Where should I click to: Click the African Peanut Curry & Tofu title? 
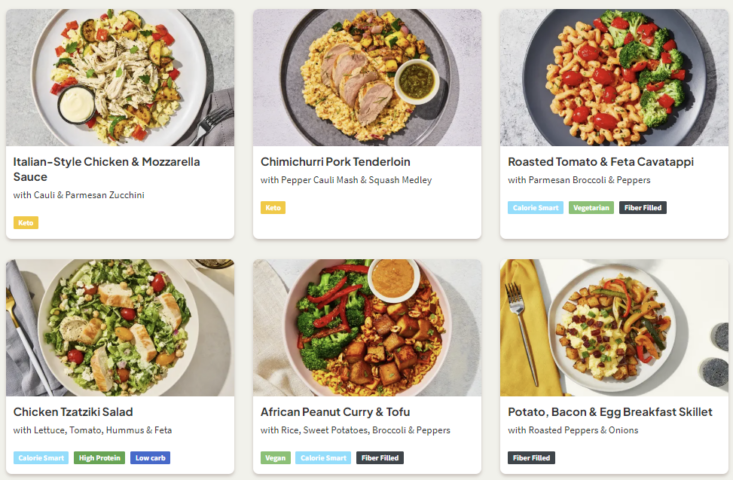tap(335, 411)
